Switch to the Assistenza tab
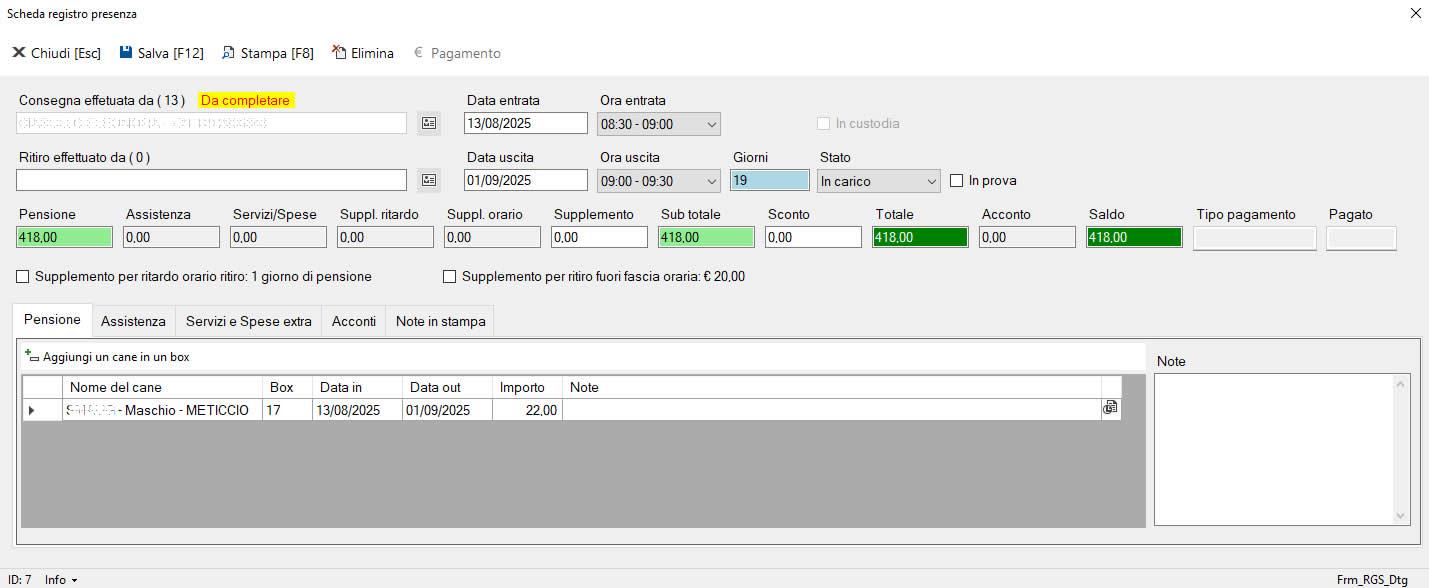The height and width of the screenshot is (588, 1429). [133, 321]
